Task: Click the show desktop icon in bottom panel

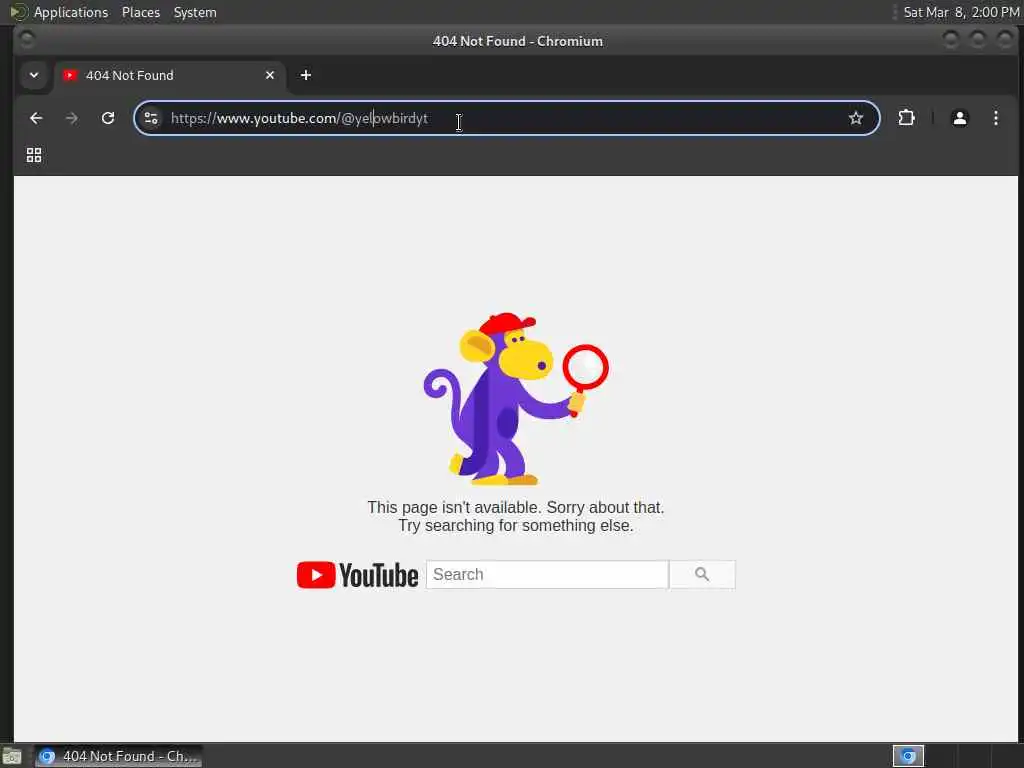Action: [12, 756]
